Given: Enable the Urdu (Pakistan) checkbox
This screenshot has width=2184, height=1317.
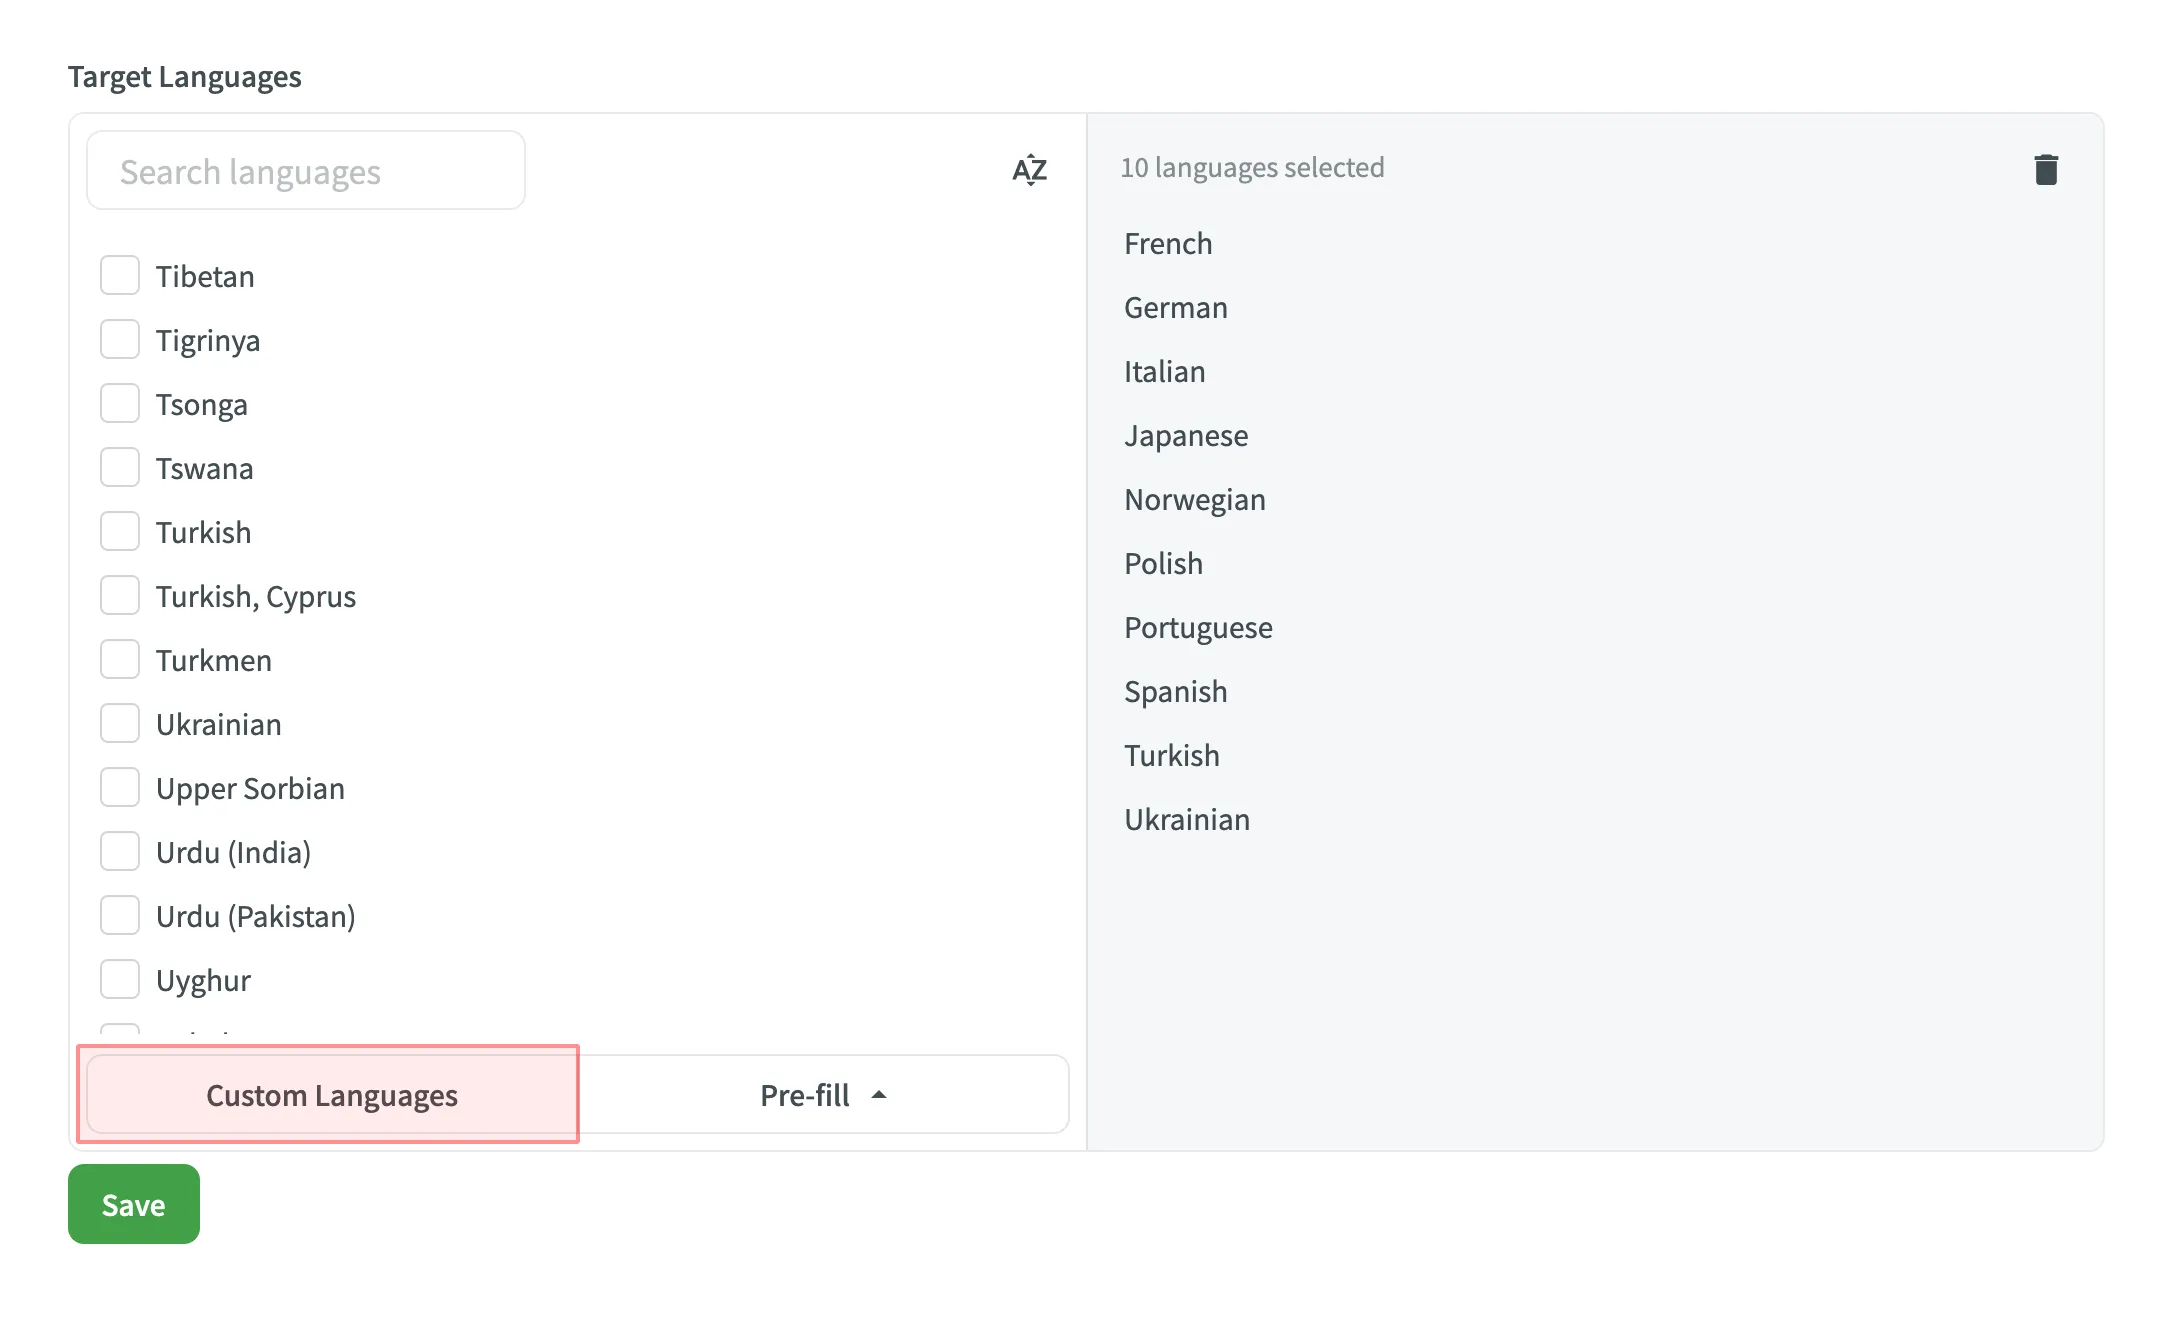Looking at the screenshot, I should (x=119, y=915).
